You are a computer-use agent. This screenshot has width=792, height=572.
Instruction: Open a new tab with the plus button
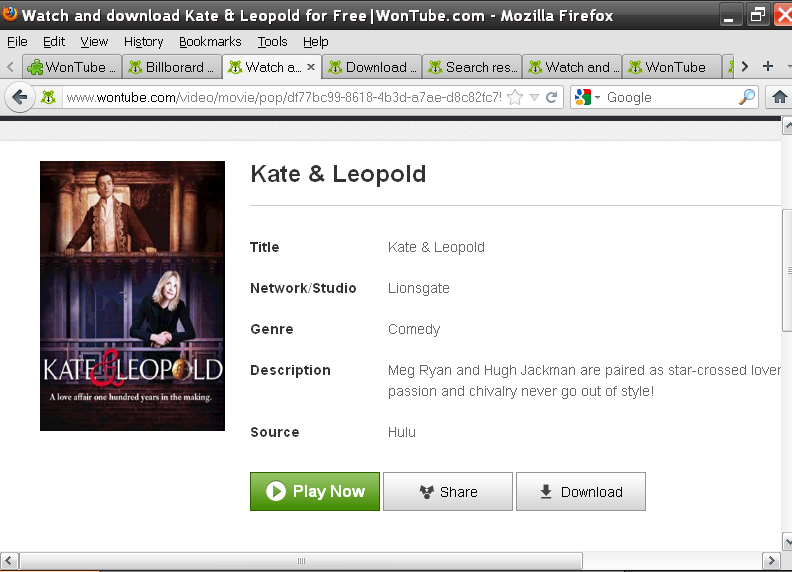[x=768, y=66]
